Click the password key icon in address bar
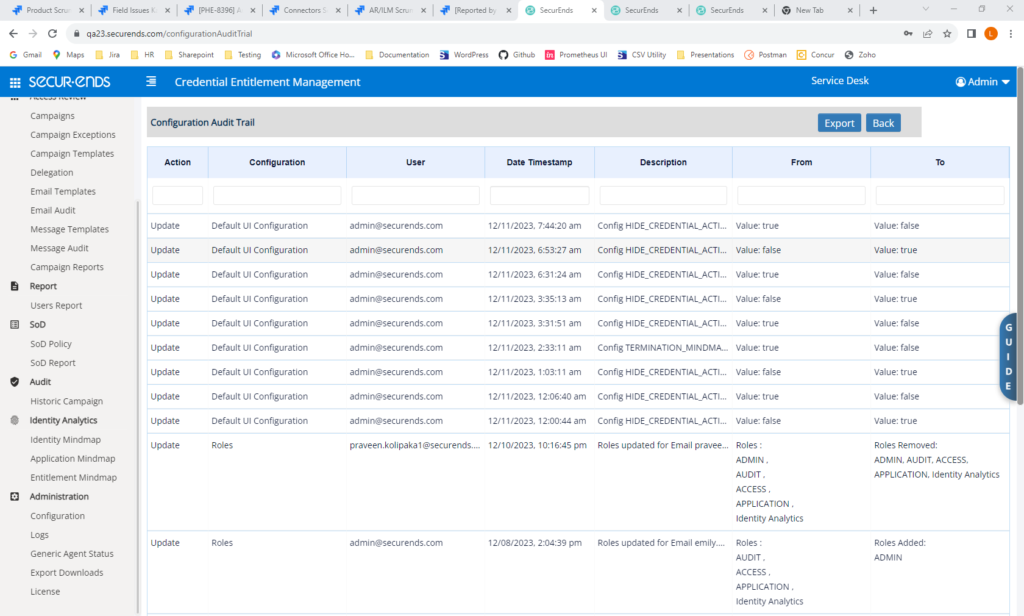The width and height of the screenshot is (1024, 616). pyautogui.click(x=908, y=33)
